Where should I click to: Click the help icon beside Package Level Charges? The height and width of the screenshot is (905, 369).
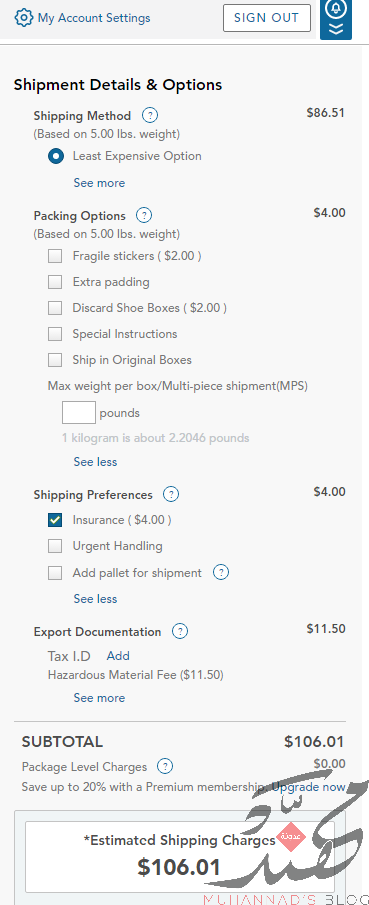point(165,766)
